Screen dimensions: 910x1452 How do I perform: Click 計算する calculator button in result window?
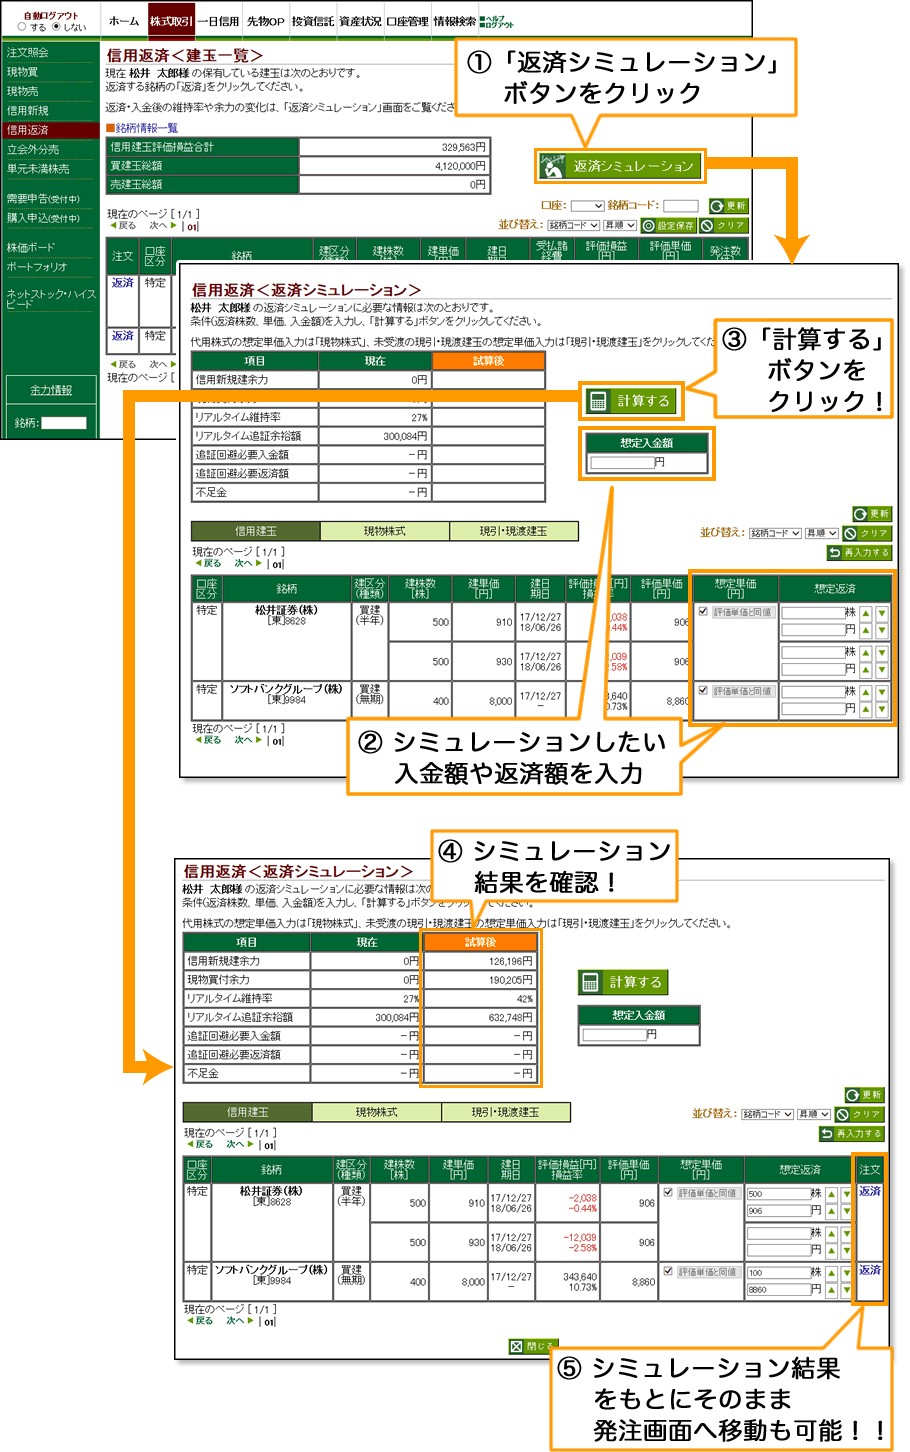(x=624, y=982)
